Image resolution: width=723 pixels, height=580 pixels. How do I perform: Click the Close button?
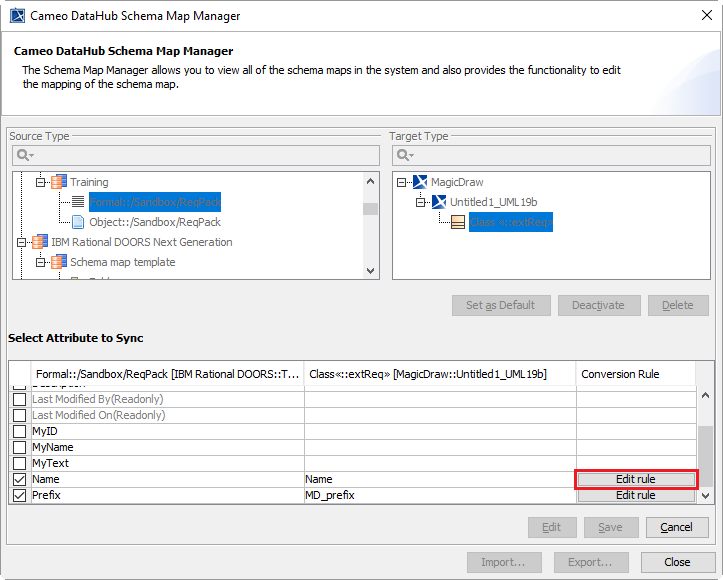(x=678, y=562)
